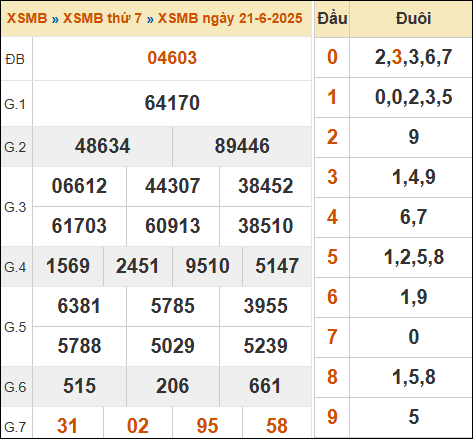
Task: Click the G.2 number 48634
Action: coord(102,146)
